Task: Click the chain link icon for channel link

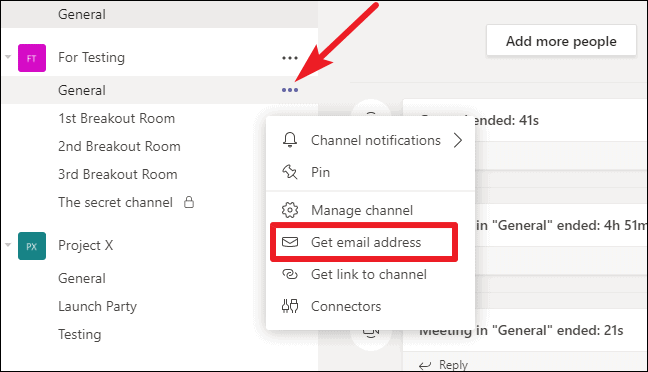Action: coord(290,274)
